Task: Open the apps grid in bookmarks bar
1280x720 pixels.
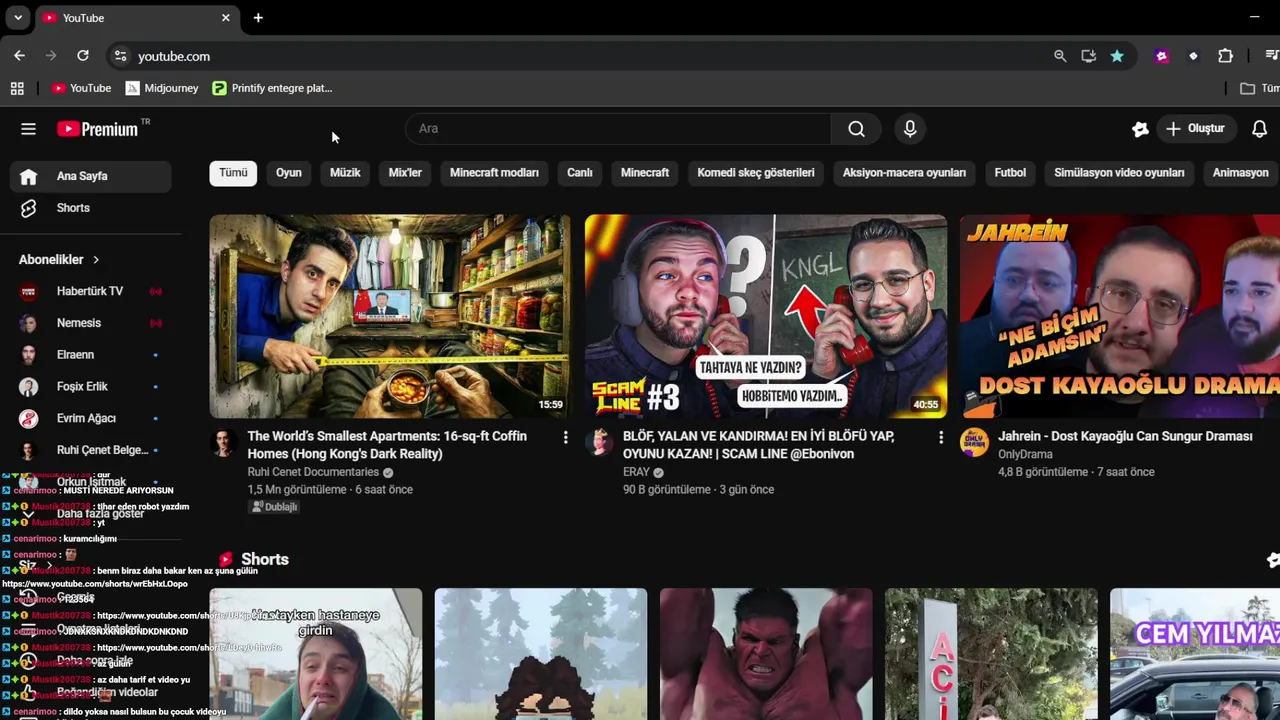Action: (x=17, y=88)
